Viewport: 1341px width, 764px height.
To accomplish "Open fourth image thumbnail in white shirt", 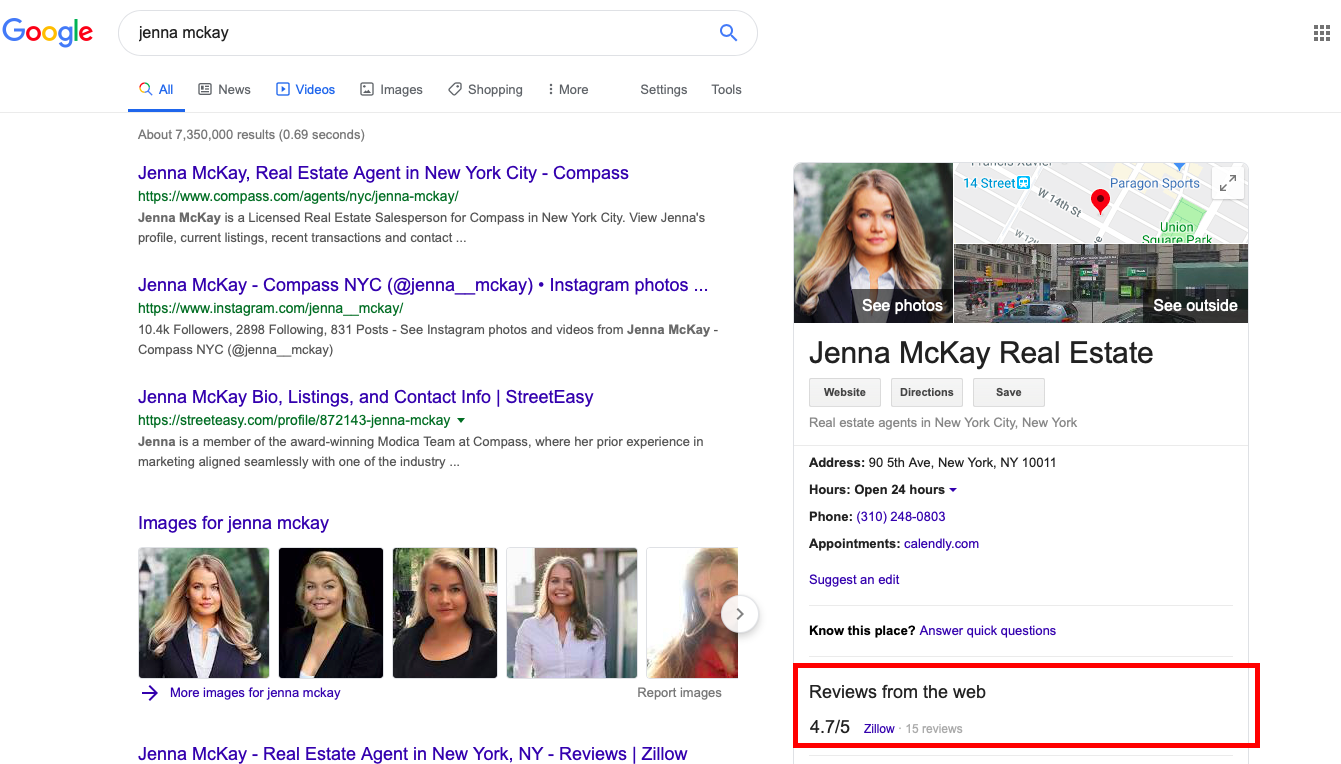I will coord(572,613).
